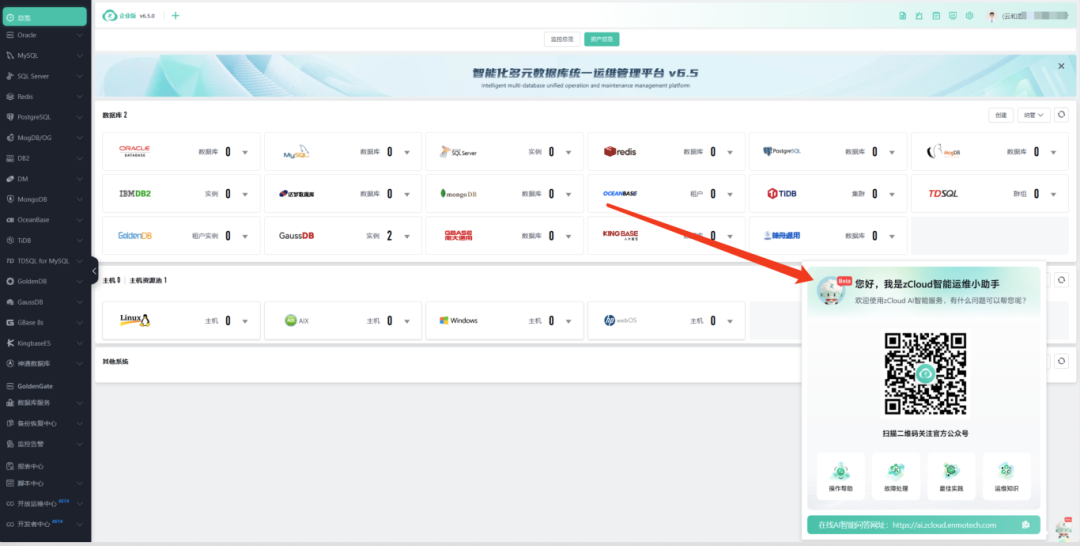Open the 数据库服务 sidebar menu
The width and height of the screenshot is (1080, 546).
[x=45, y=403]
